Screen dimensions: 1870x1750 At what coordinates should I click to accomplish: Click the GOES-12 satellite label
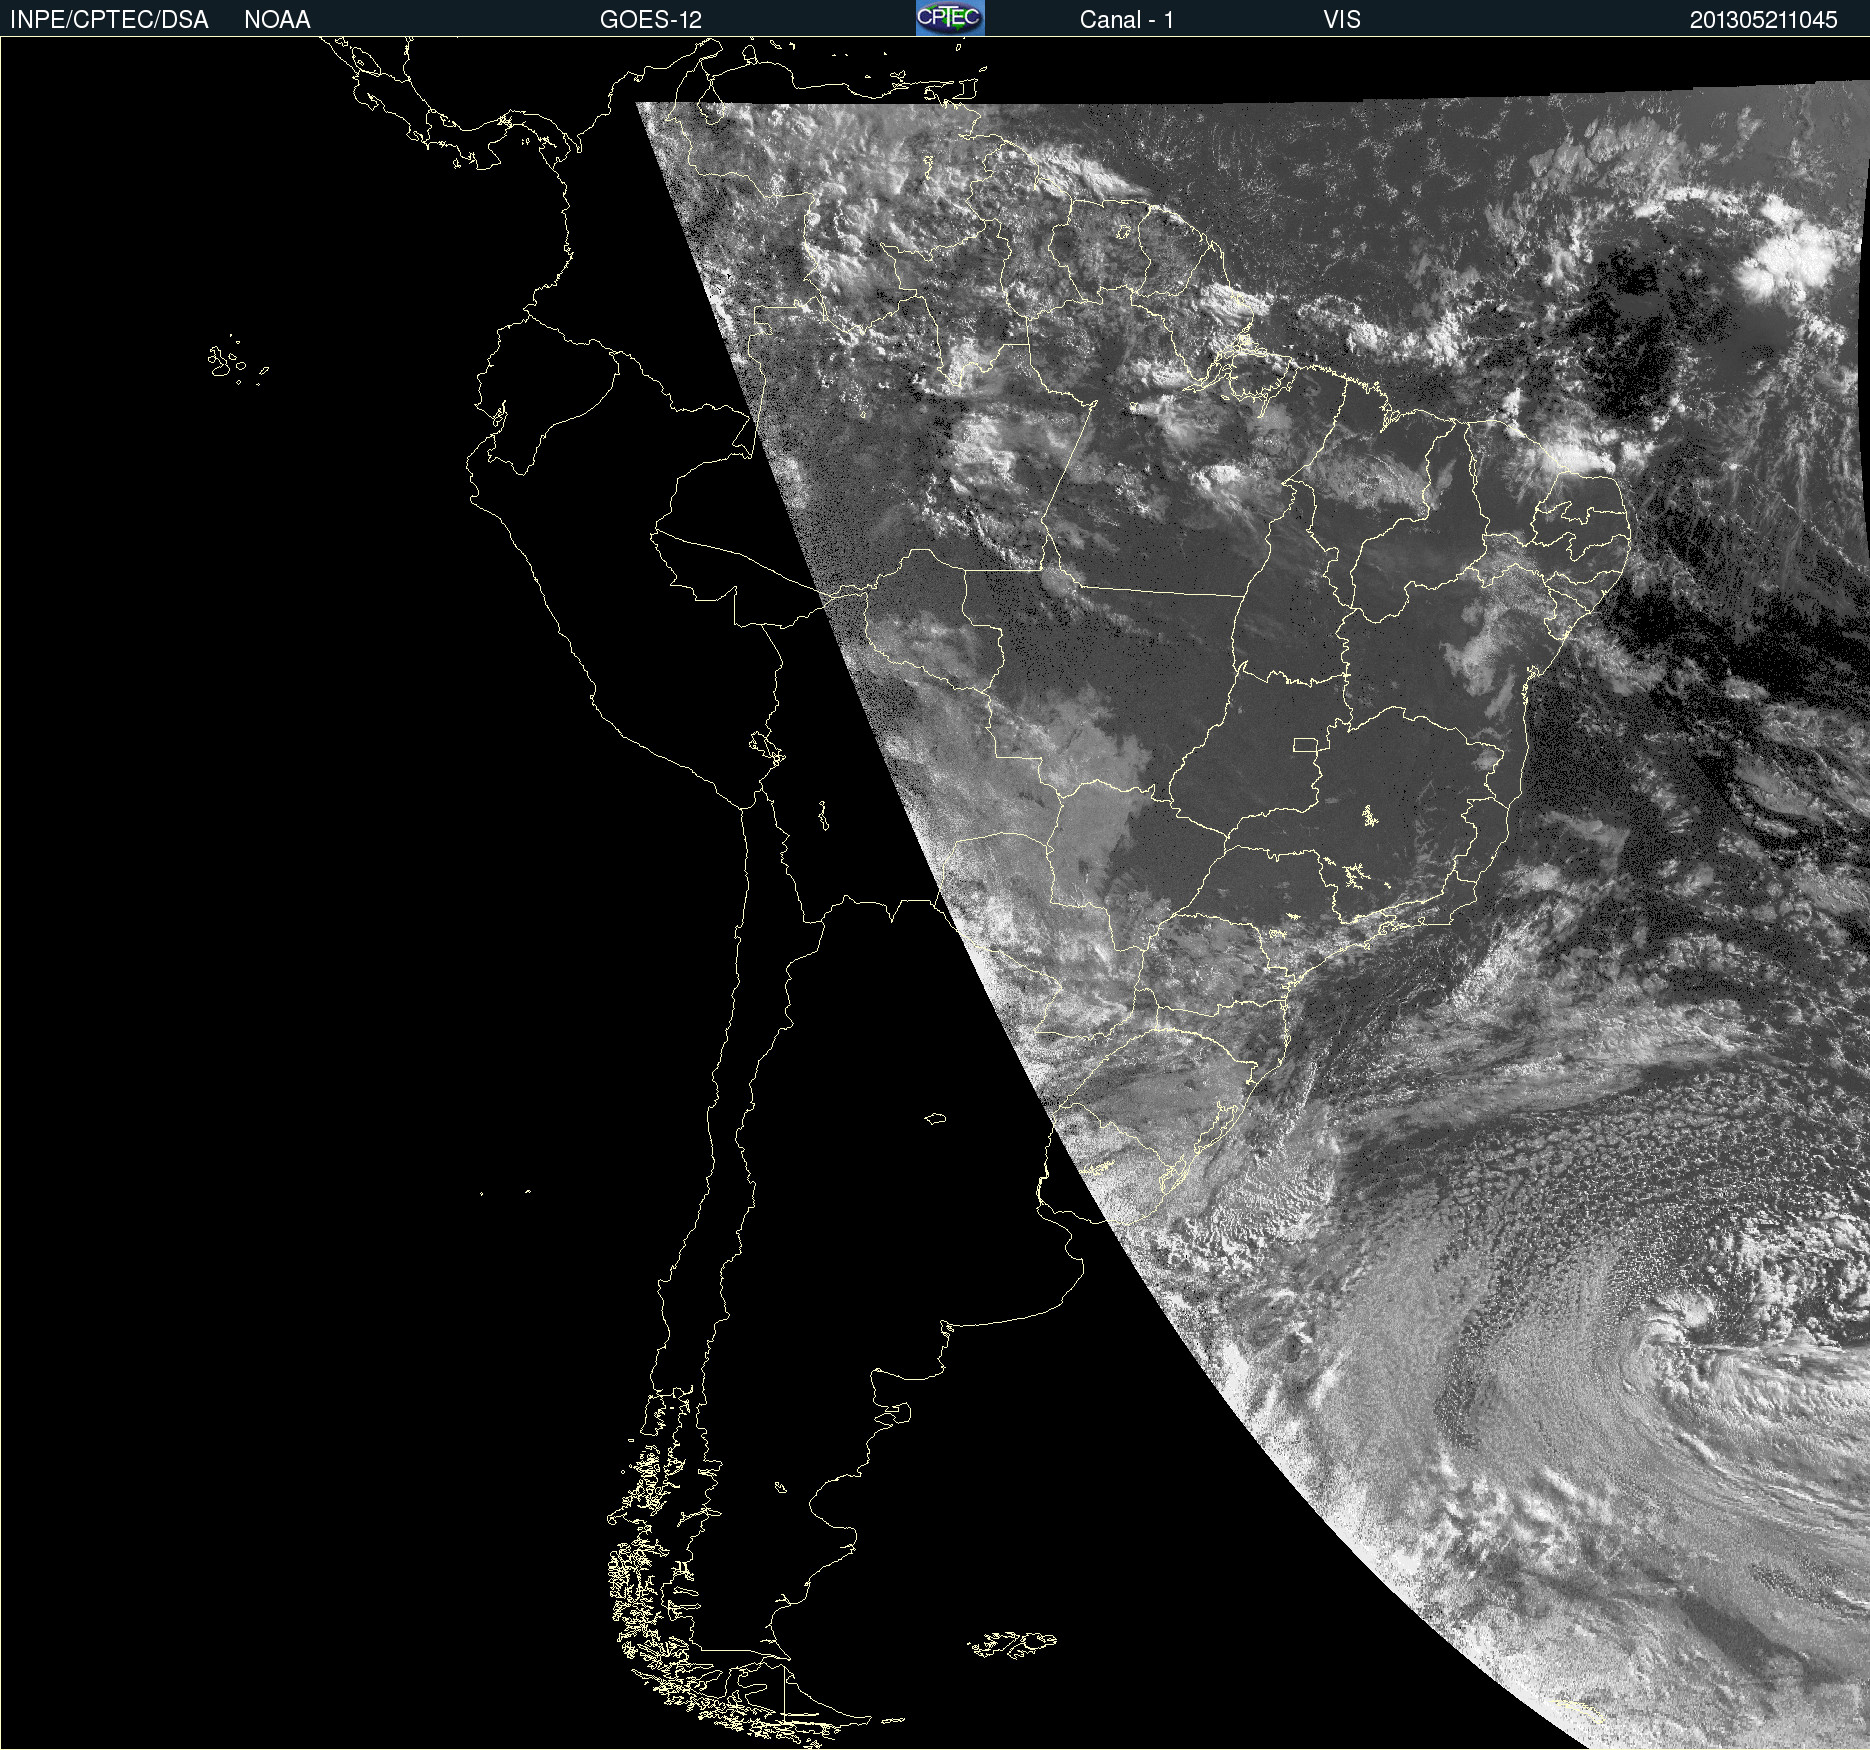click(651, 20)
